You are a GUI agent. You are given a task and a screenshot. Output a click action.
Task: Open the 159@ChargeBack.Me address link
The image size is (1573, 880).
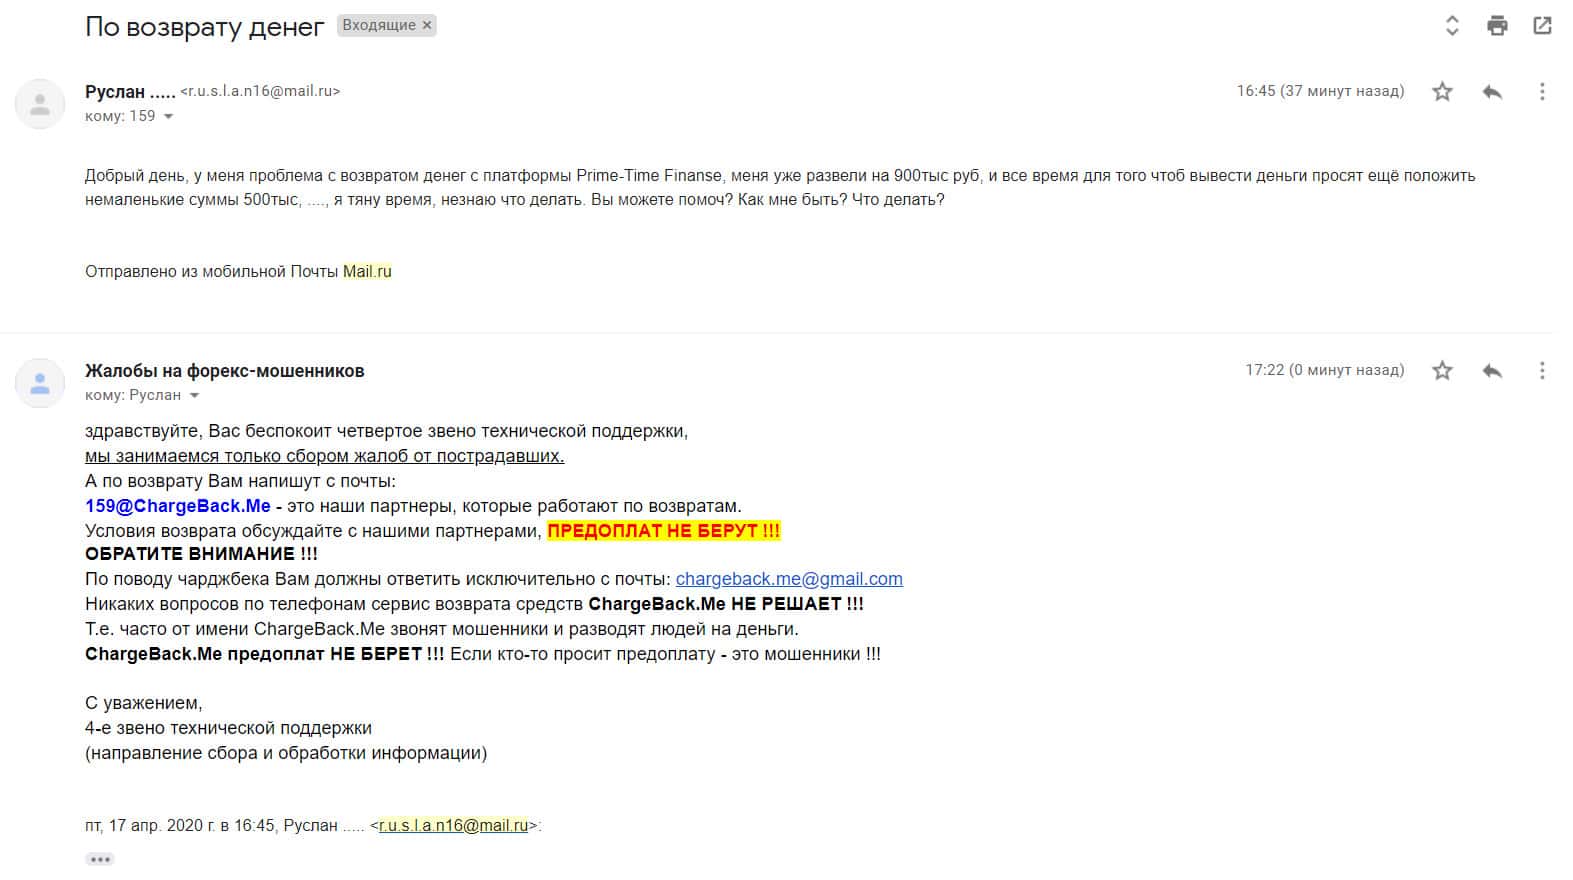pyautogui.click(x=178, y=506)
